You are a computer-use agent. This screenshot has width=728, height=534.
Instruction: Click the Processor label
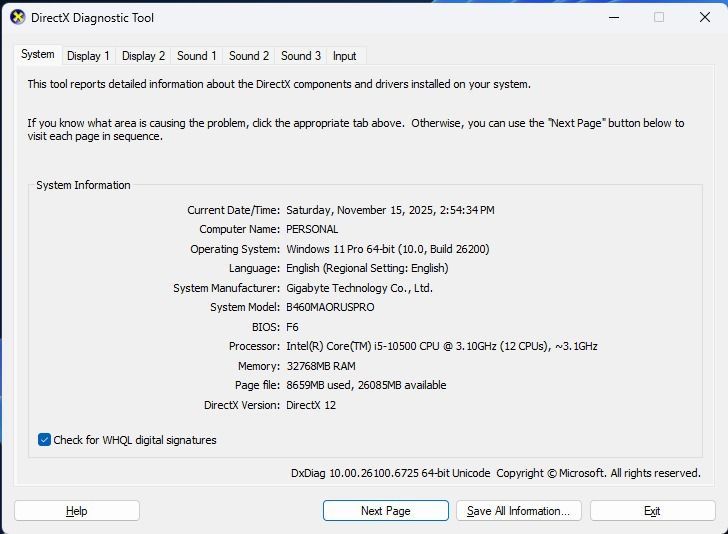pyautogui.click(x=254, y=346)
